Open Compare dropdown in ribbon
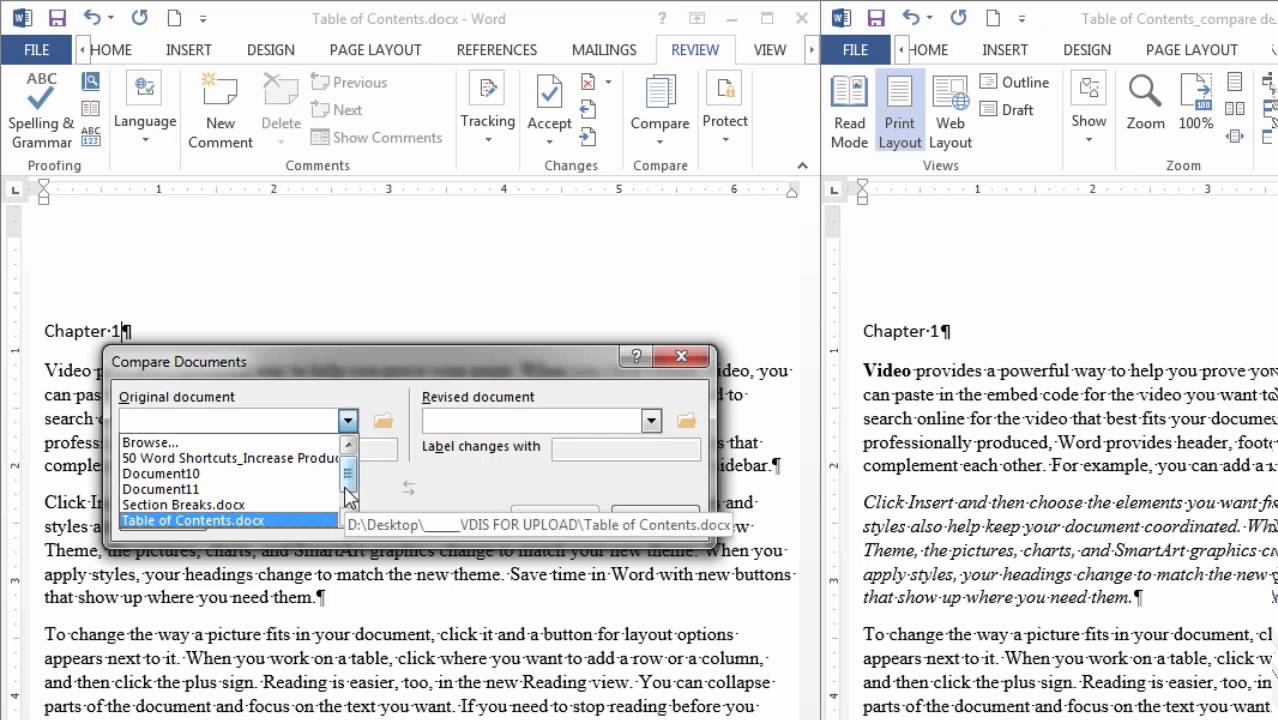 pyautogui.click(x=660, y=111)
